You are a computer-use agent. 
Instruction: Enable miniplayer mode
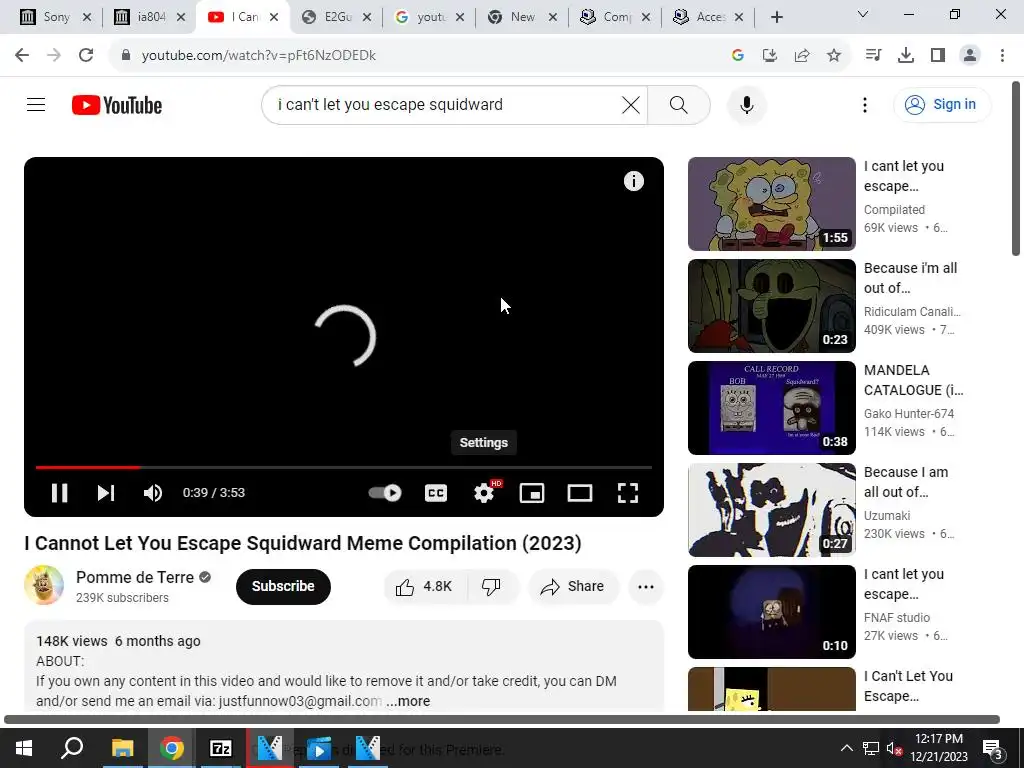pos(532,493)
